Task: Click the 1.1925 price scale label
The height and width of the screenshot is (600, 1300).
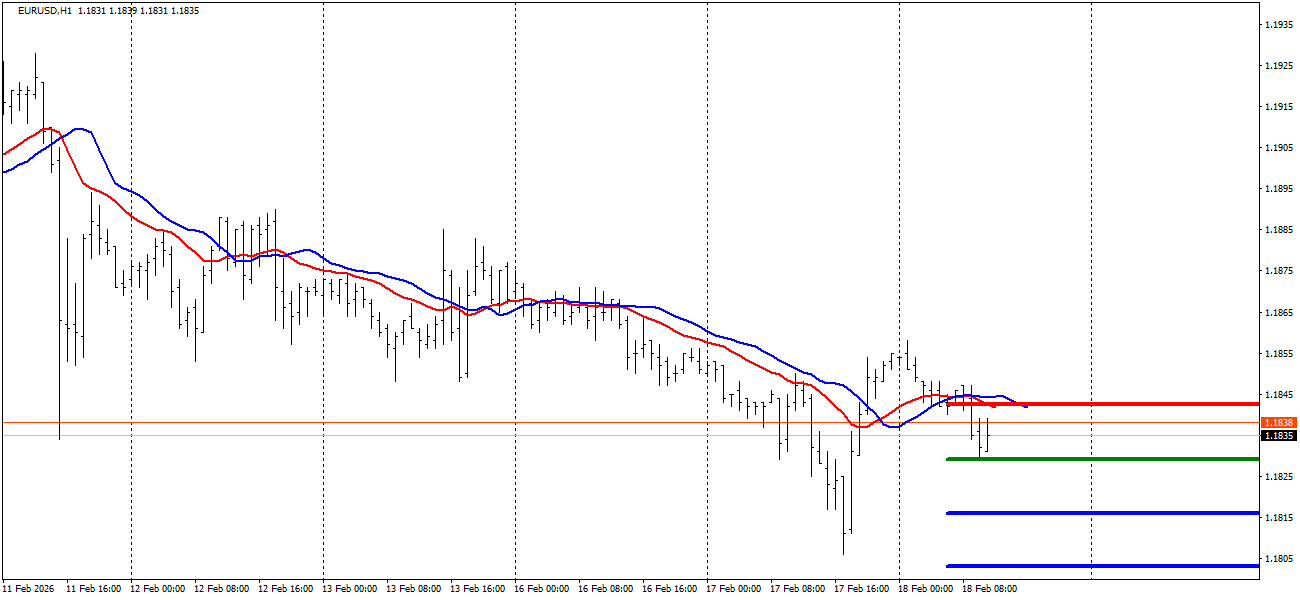Action: [1280, 66]
